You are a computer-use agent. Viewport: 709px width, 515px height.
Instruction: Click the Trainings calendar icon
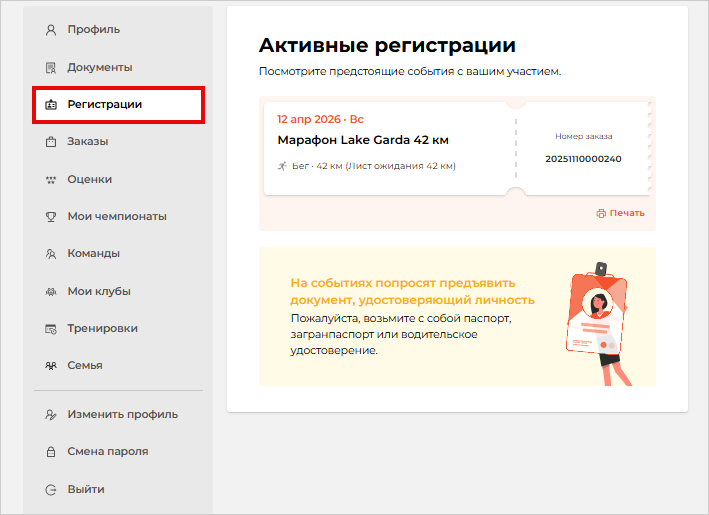pyautogui.click(x=51, y=329)
